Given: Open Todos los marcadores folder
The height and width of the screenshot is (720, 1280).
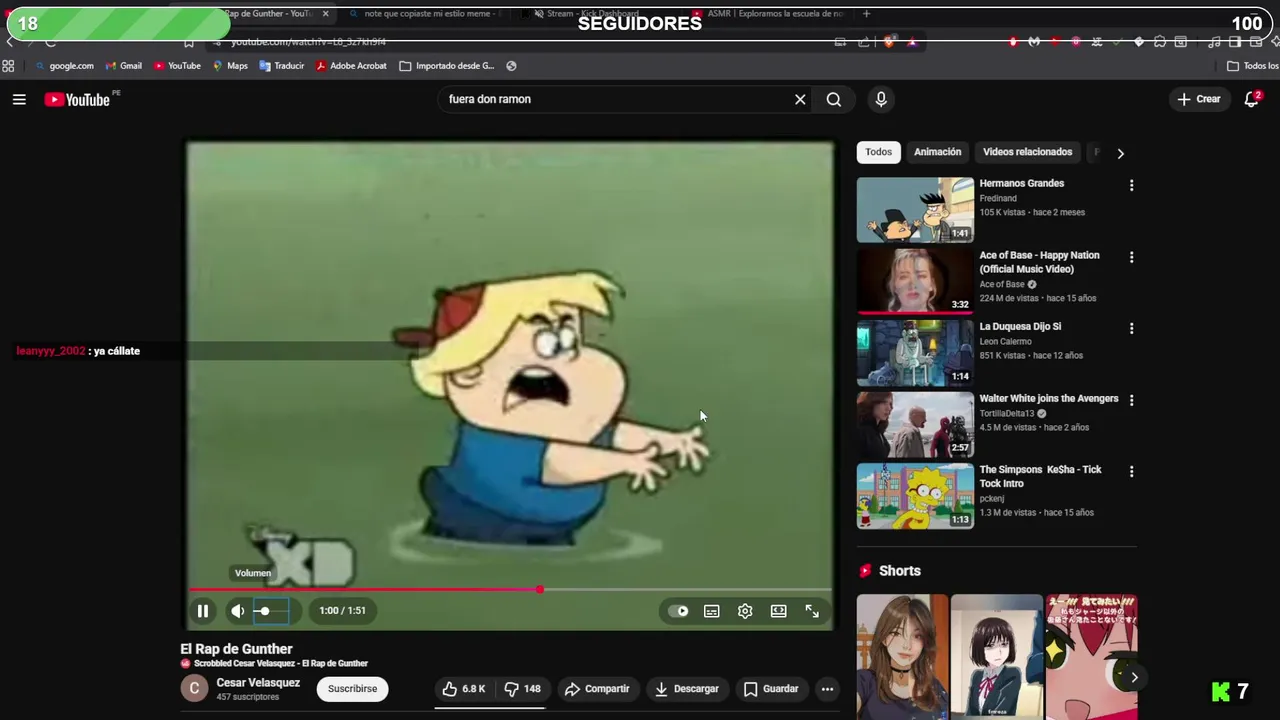Looking at the screenshot, I should pos(1253,66).
